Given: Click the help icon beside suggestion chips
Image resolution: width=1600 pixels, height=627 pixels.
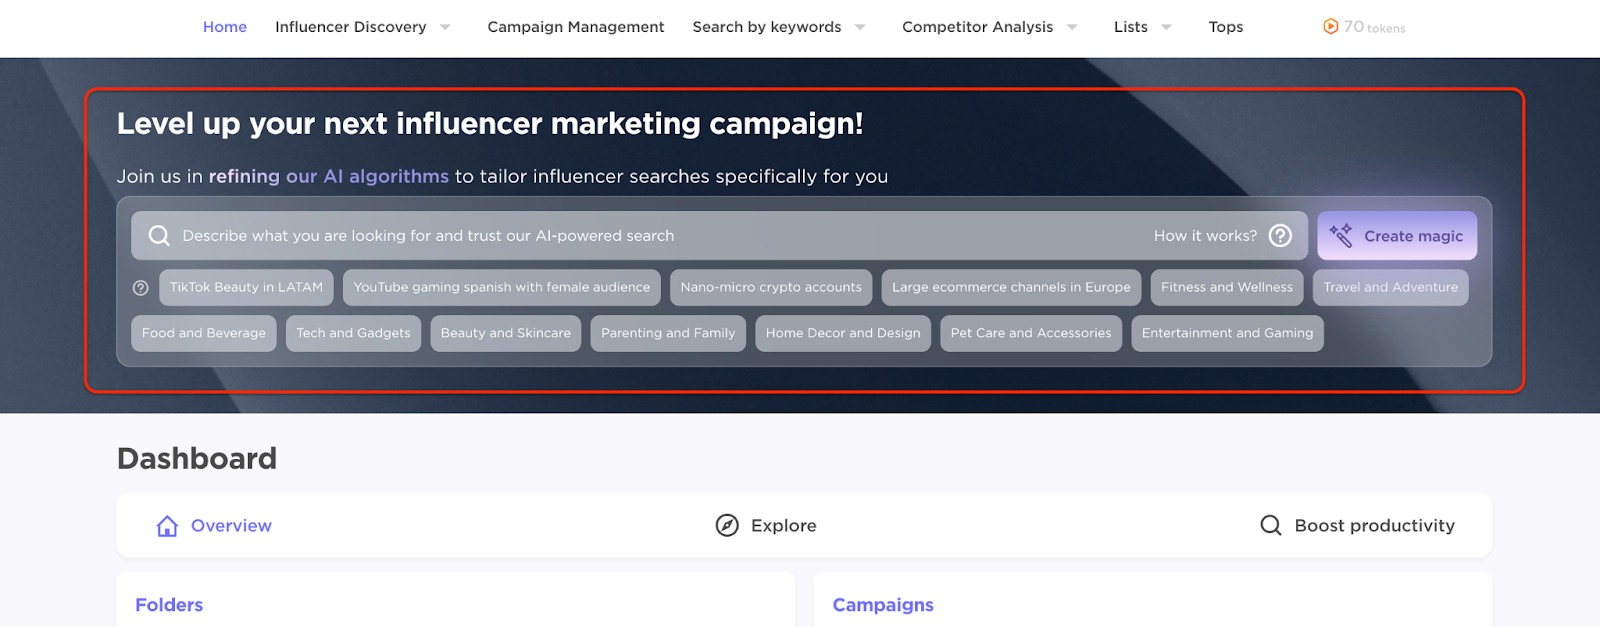Looking at the screenshot, I should (x=141, y=288).
